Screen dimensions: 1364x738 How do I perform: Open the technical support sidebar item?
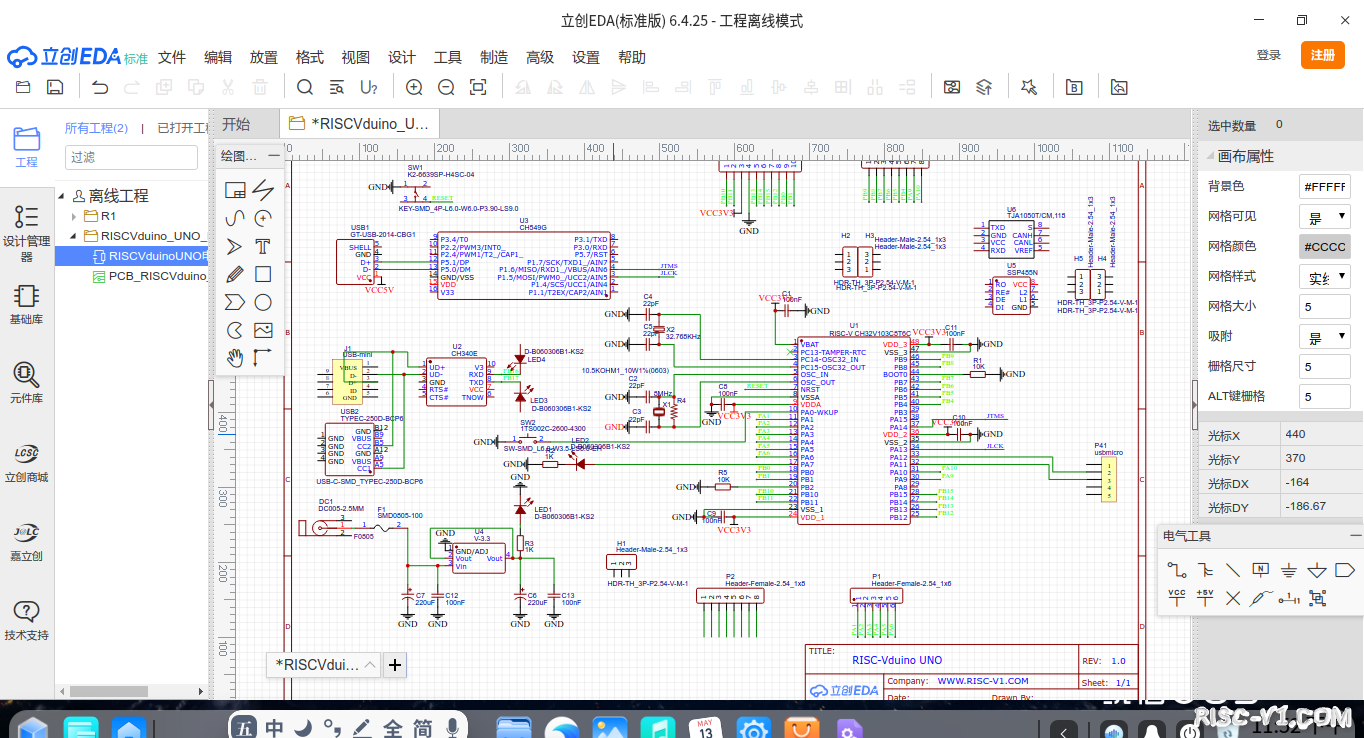click(x=27, y=620)
